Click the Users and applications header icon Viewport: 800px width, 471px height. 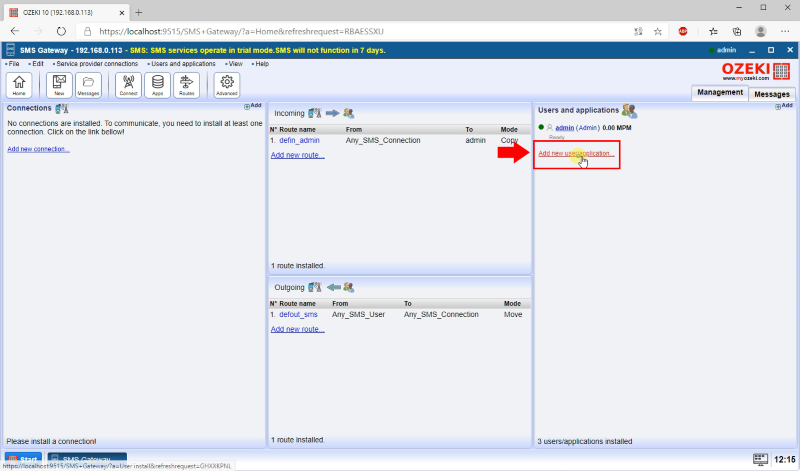point(629,111)
